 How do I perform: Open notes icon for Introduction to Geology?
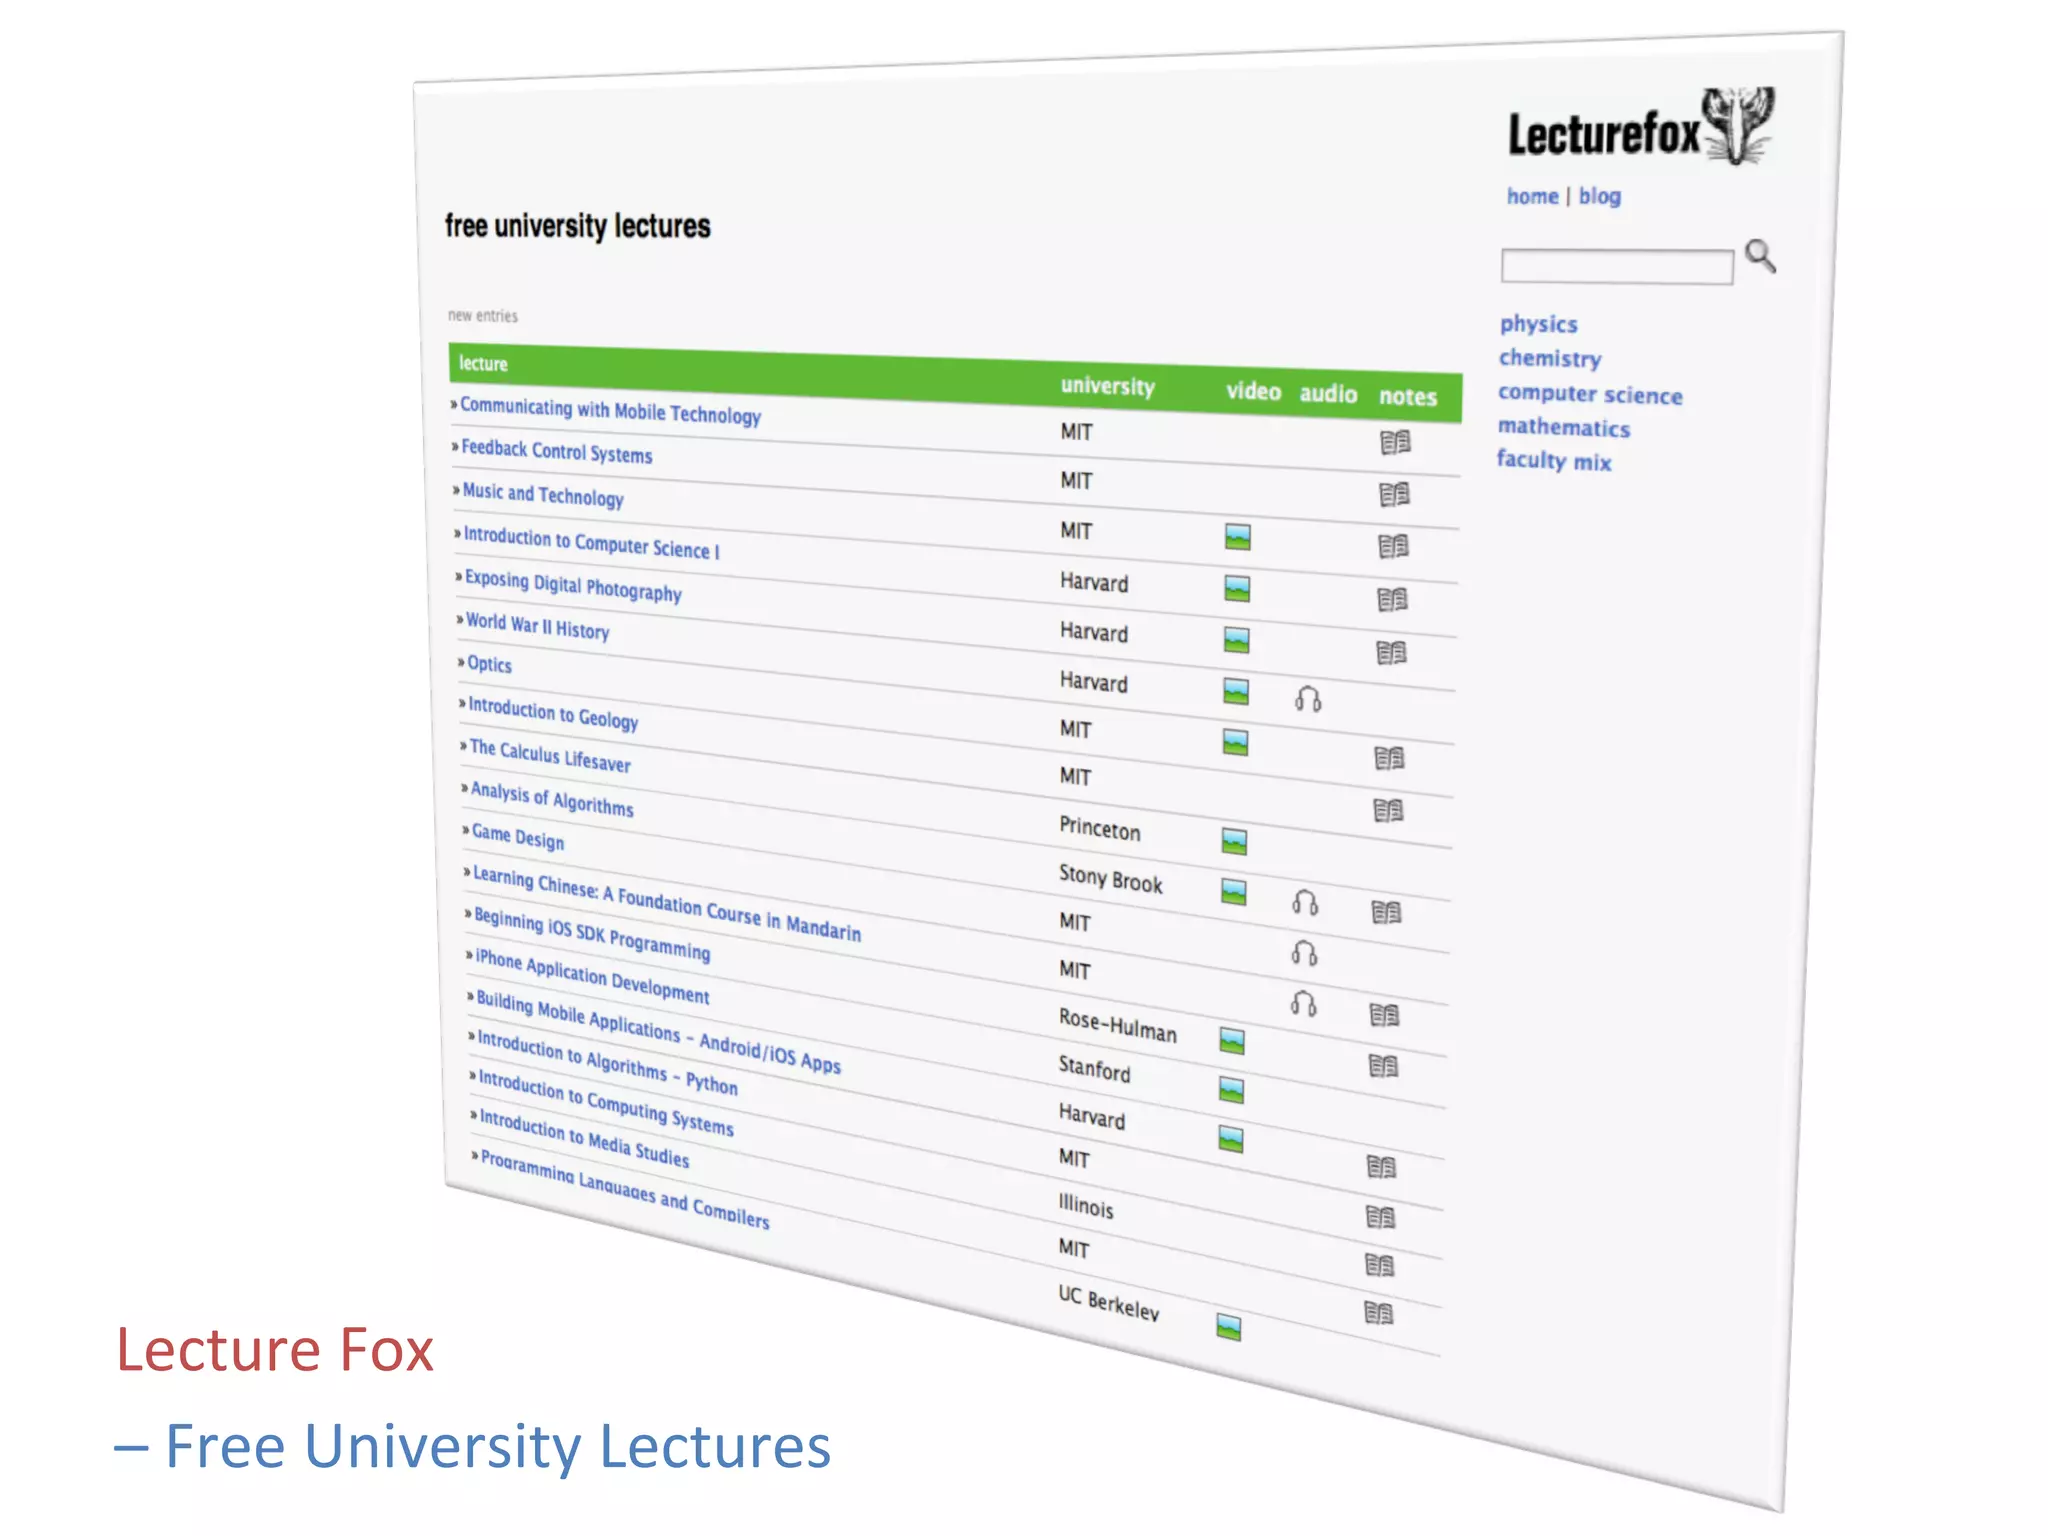1388,810
